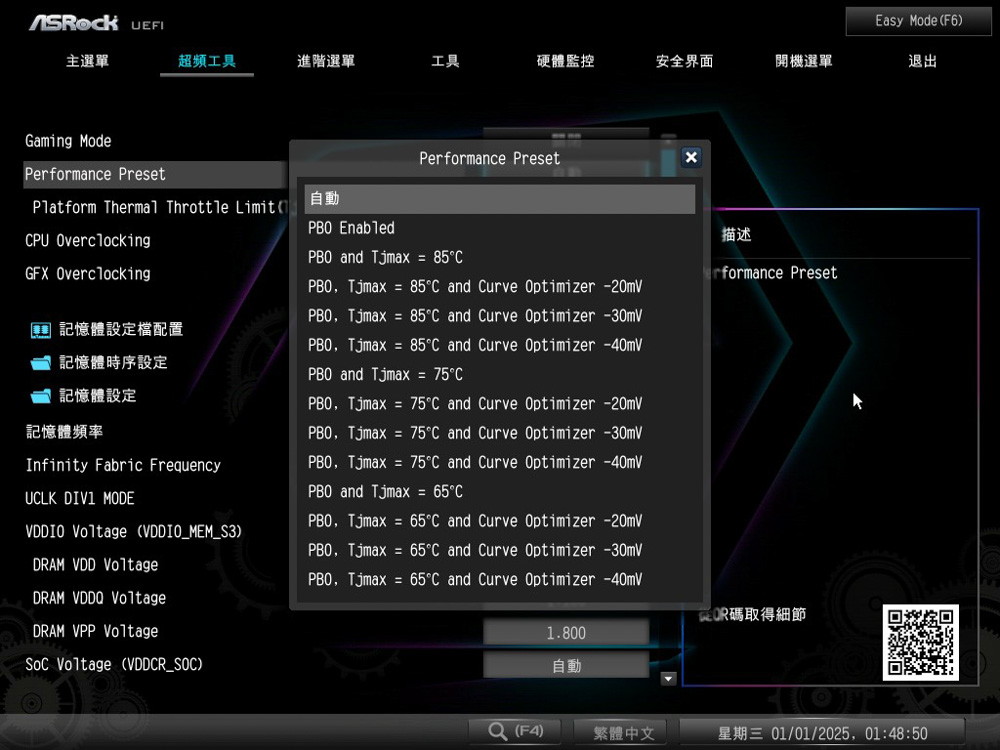The height and width of the screenshot is (750, 1000).
Task: Open the 記憶體時序設定 folder icon
Action: [x=41, y=363]
